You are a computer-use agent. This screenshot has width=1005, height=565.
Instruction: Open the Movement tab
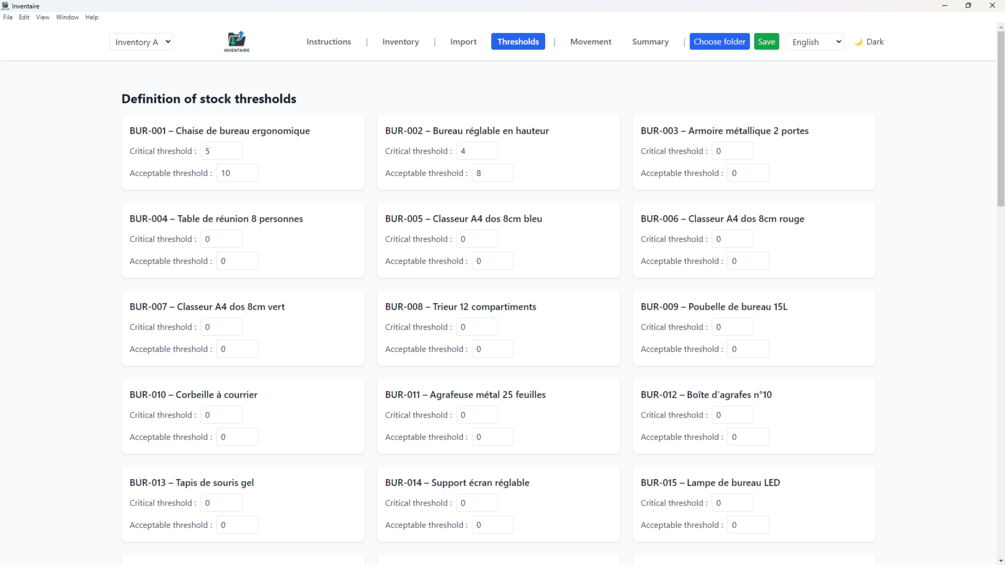point(591,42)
